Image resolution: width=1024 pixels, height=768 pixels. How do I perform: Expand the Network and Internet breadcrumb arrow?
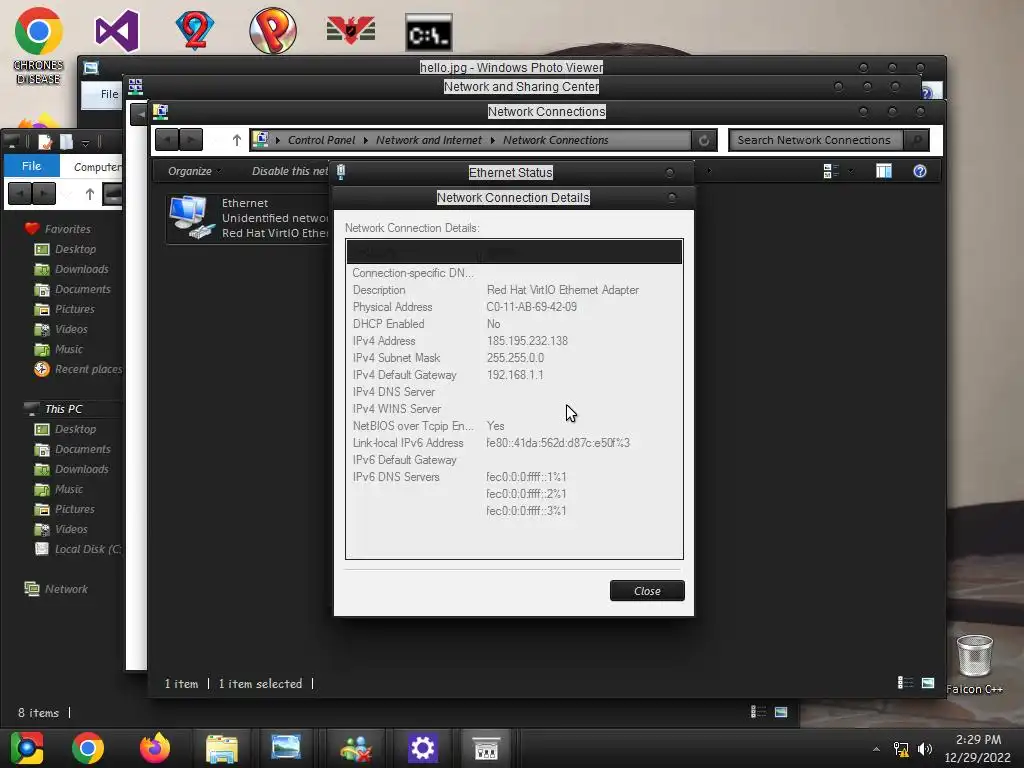(492, 140)
